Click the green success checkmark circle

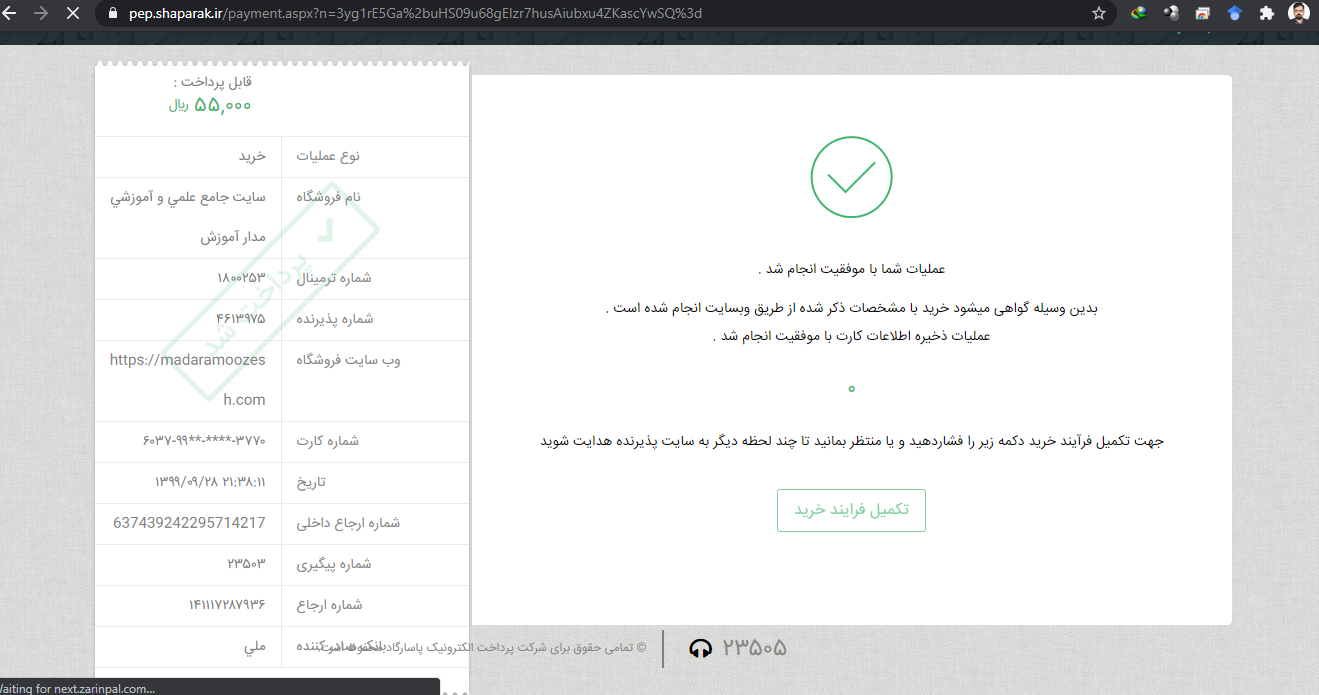(x=851, y=176)
